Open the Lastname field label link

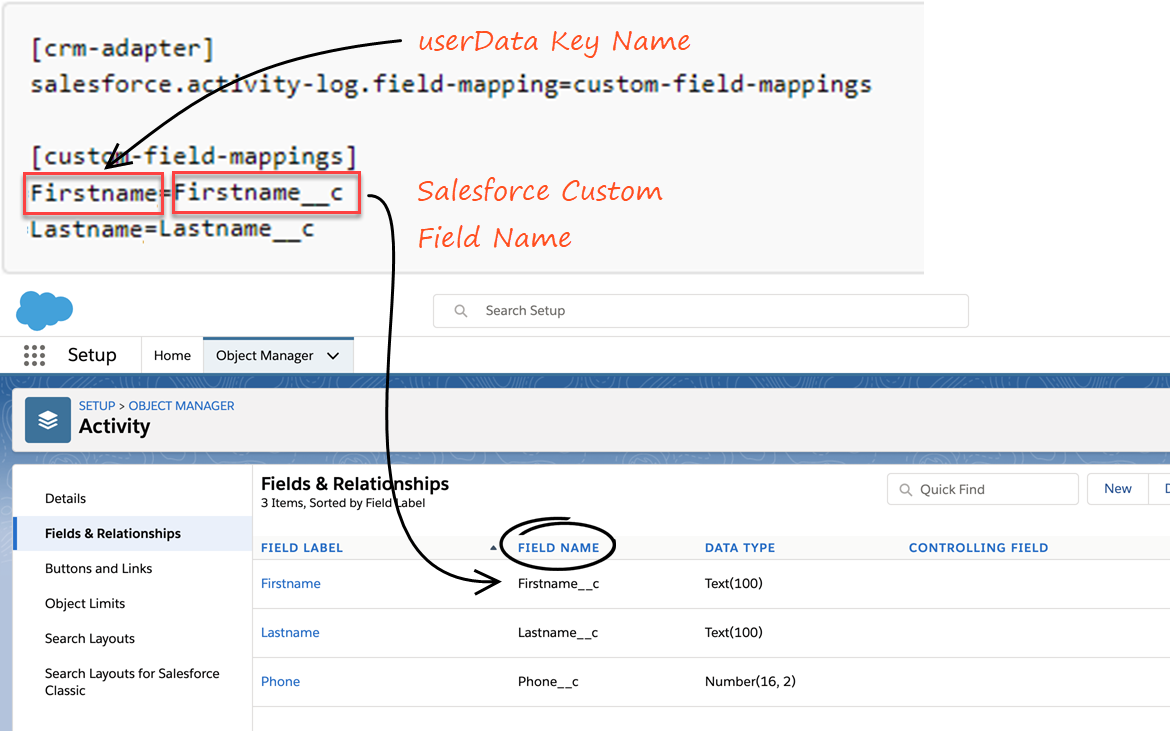click(x=290, y=633)
